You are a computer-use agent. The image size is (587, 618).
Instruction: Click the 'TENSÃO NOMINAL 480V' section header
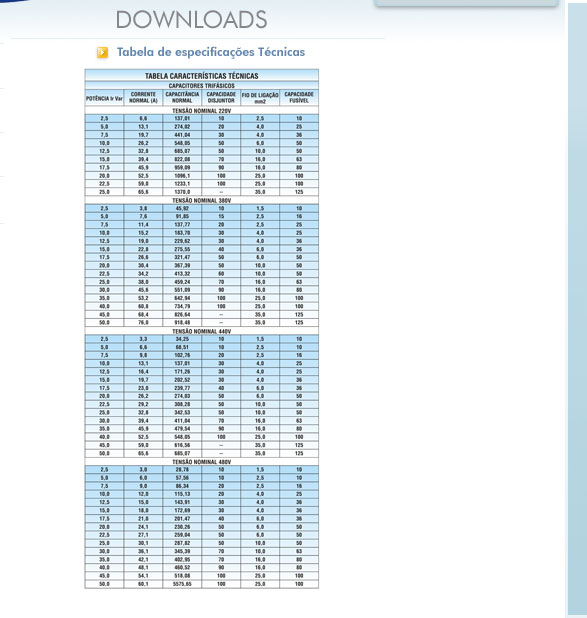point(201,462)
